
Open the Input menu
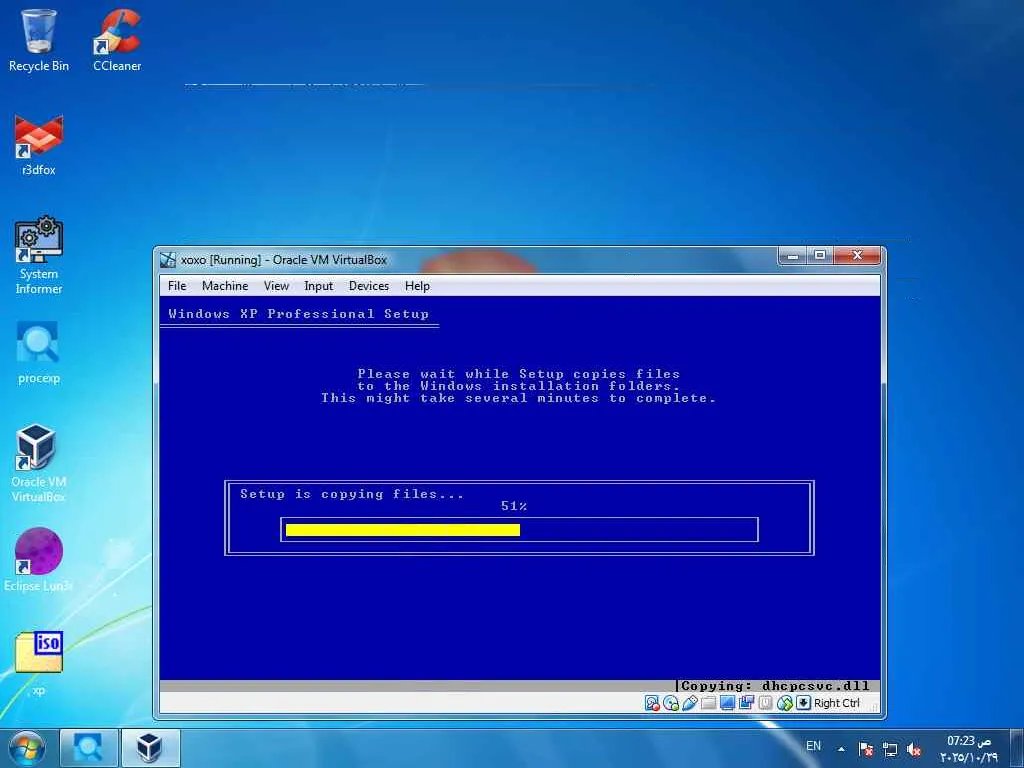tap(319, 285)
